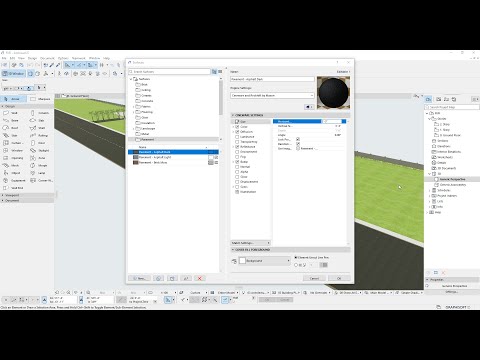This screenshot has height=360, width=480.
Task: Toggle the Transparency channel checkbox
Action: pyautogui.click(x=237, y=142)
